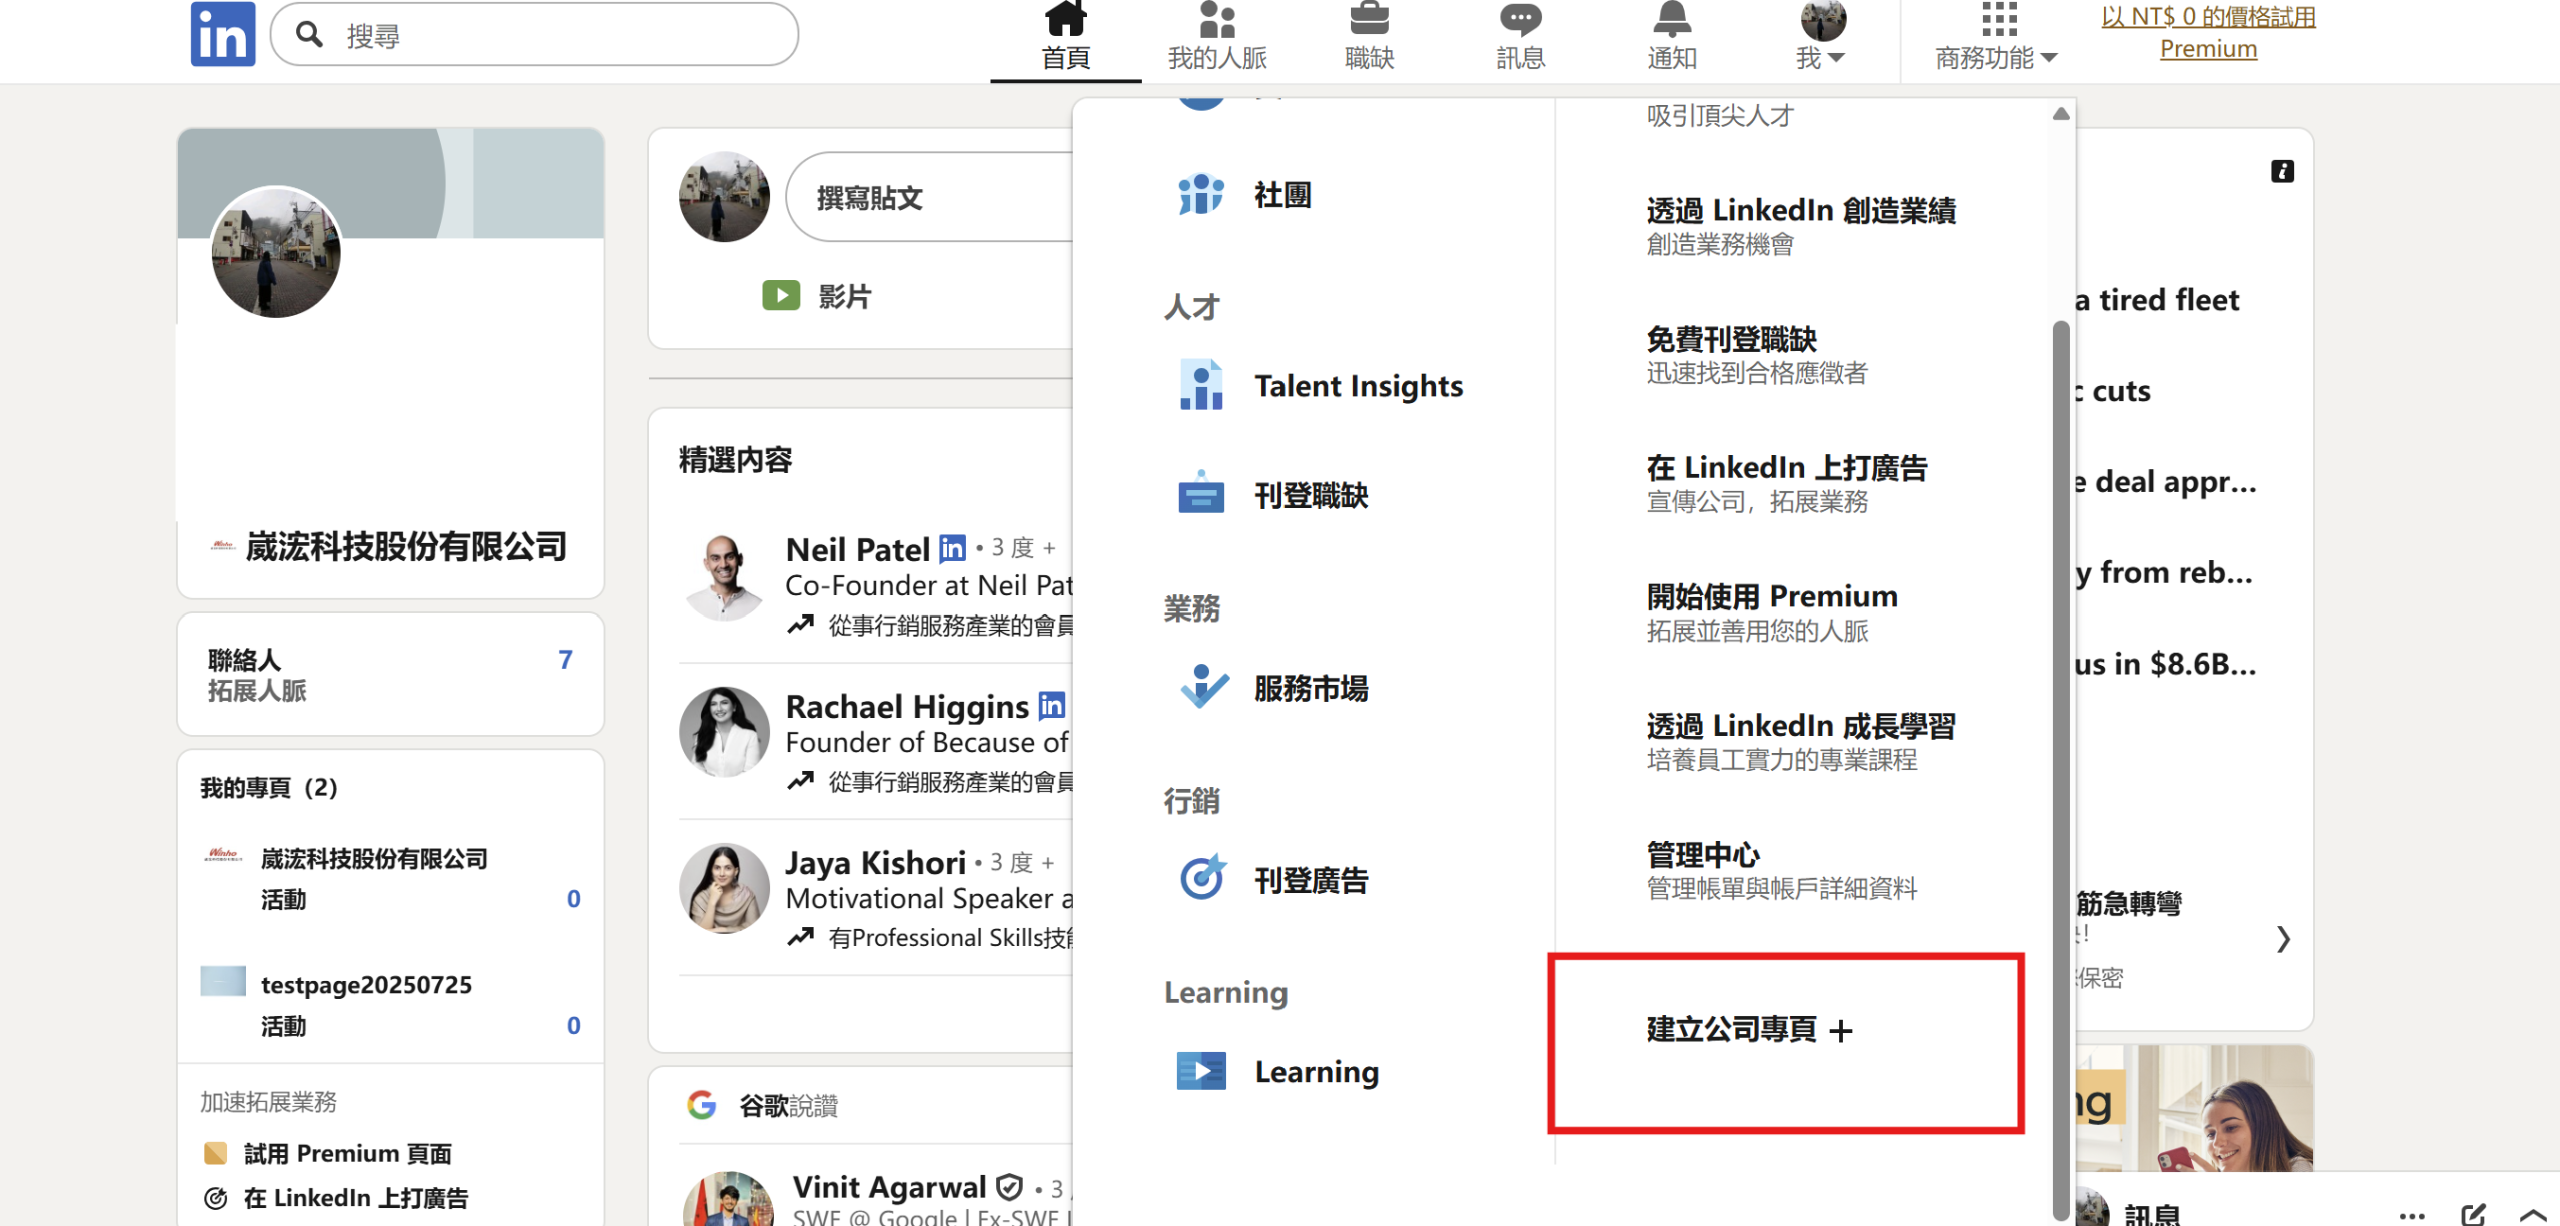Click the 服務市場 label
Screen dimensions: 2560x1226
[1311, 688]
